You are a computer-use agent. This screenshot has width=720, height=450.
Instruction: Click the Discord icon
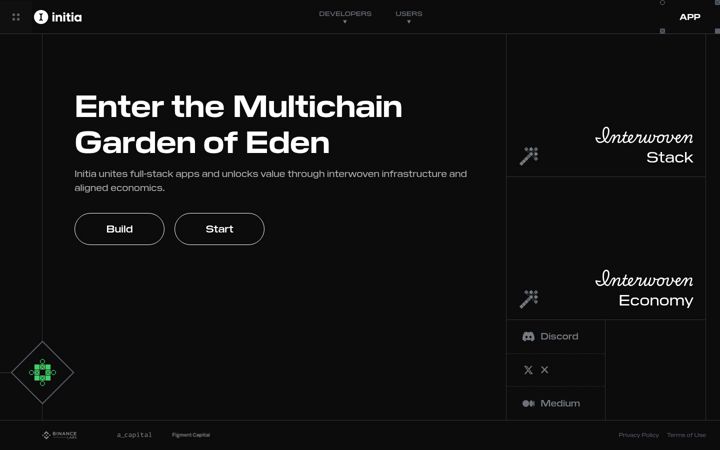[528, 337]
